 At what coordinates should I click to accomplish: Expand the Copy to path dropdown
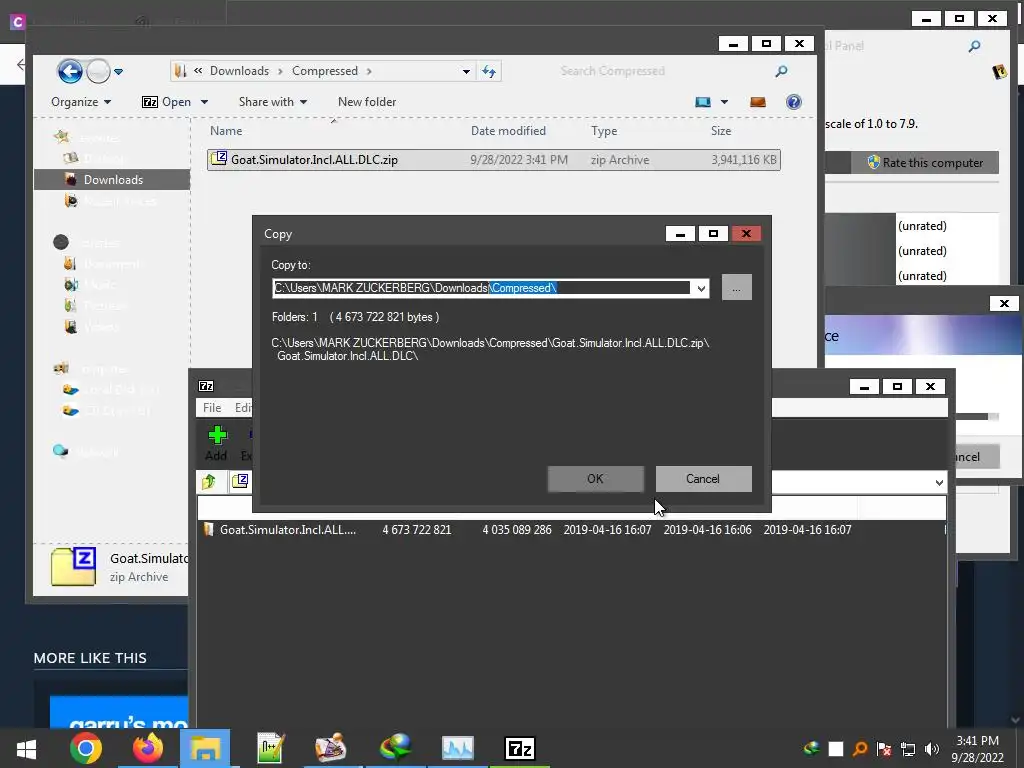click(701, 288)
